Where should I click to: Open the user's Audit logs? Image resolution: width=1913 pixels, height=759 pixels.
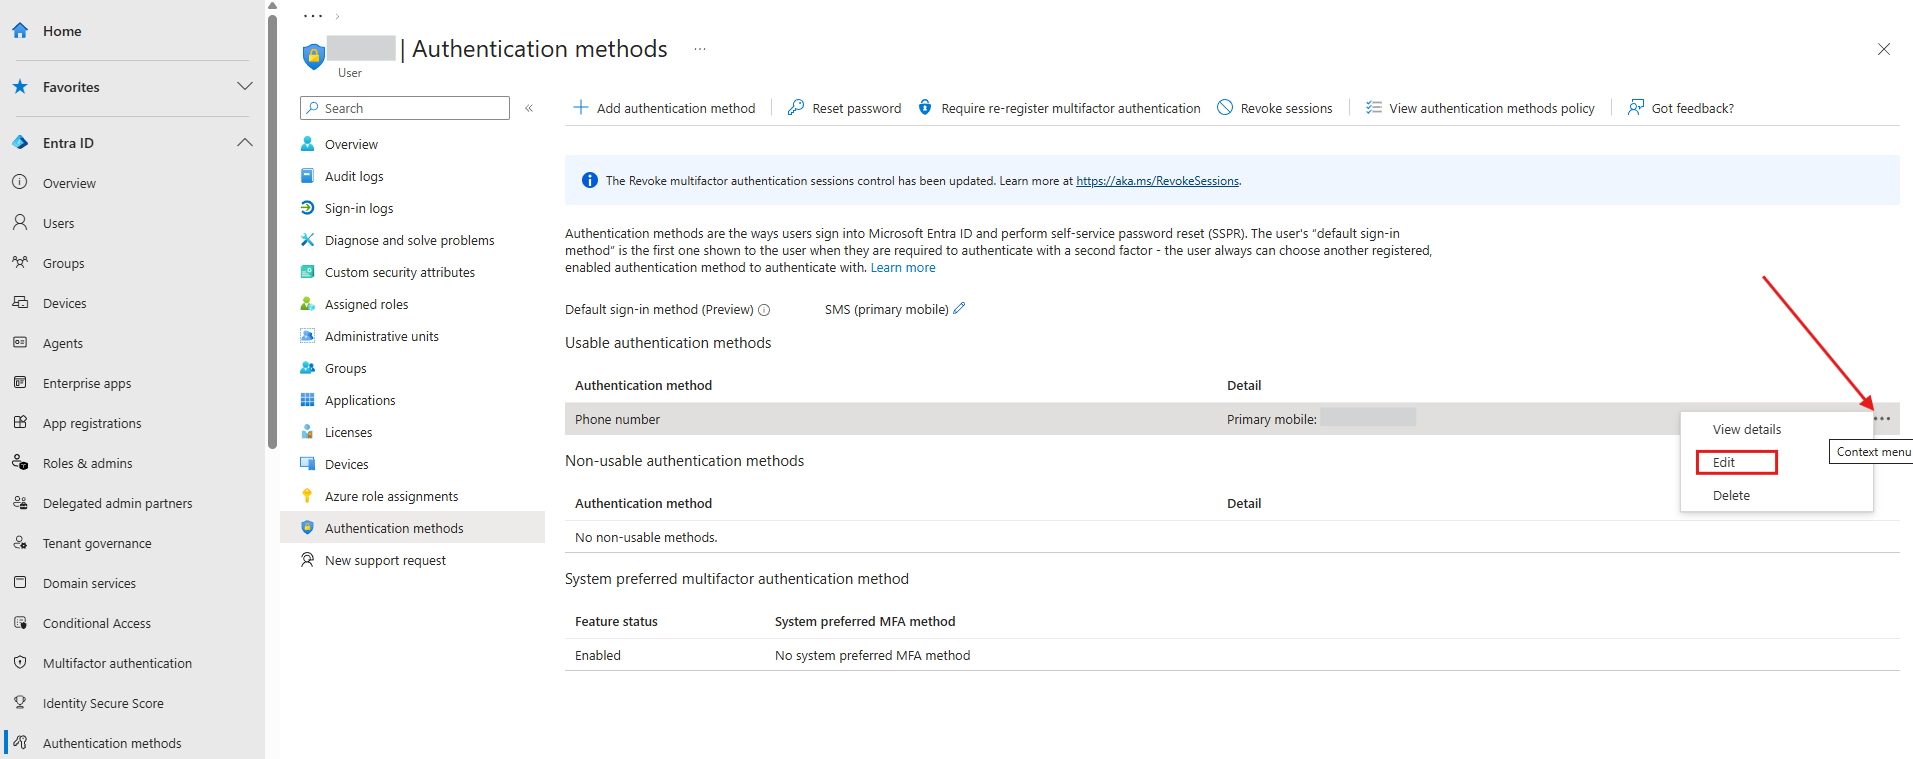click(354, 176)
